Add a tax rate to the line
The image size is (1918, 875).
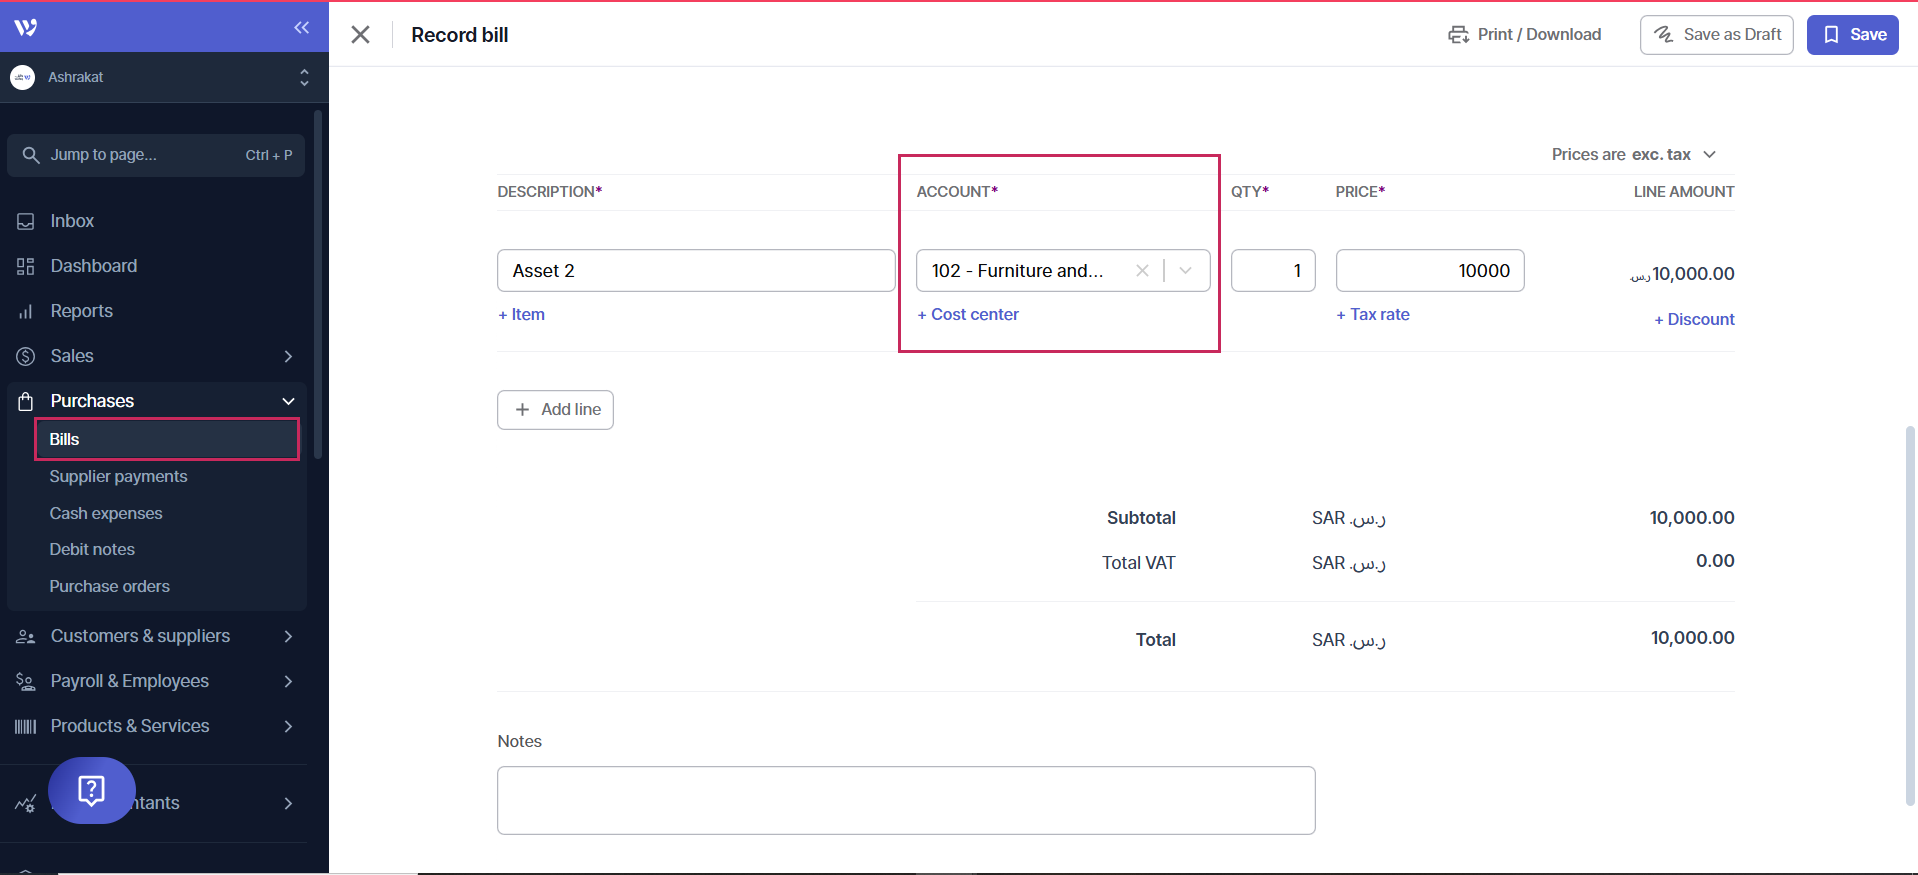pyautogui.click(x=1373, y=314)
